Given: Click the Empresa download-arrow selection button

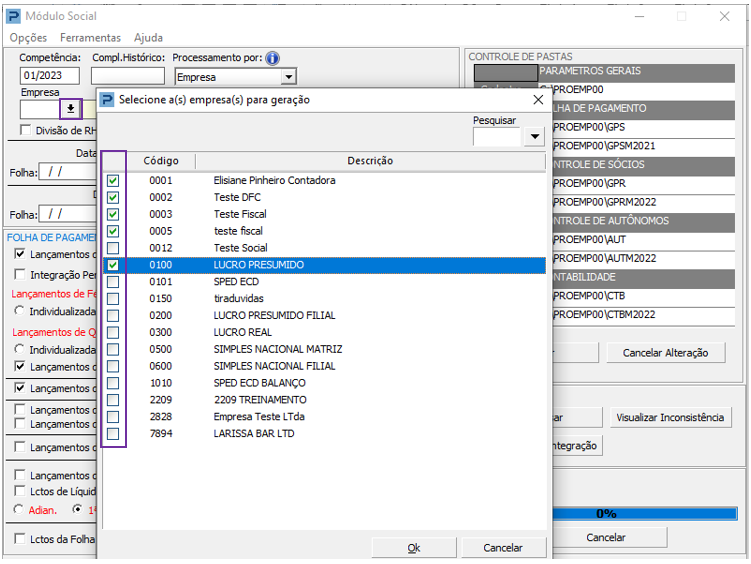Looking at the screenshot, I should (71, 109).
